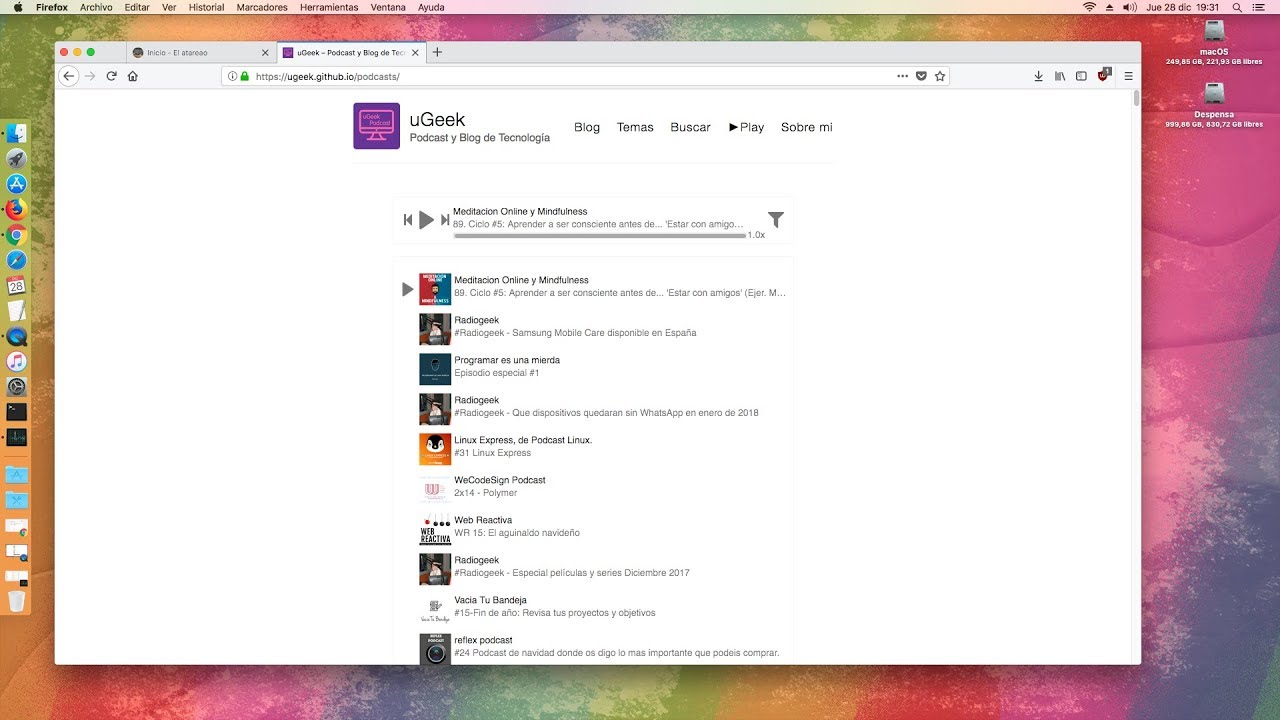Open the Temas page
The width and height of the screenshot is (1280, 720).
[635, 127]
